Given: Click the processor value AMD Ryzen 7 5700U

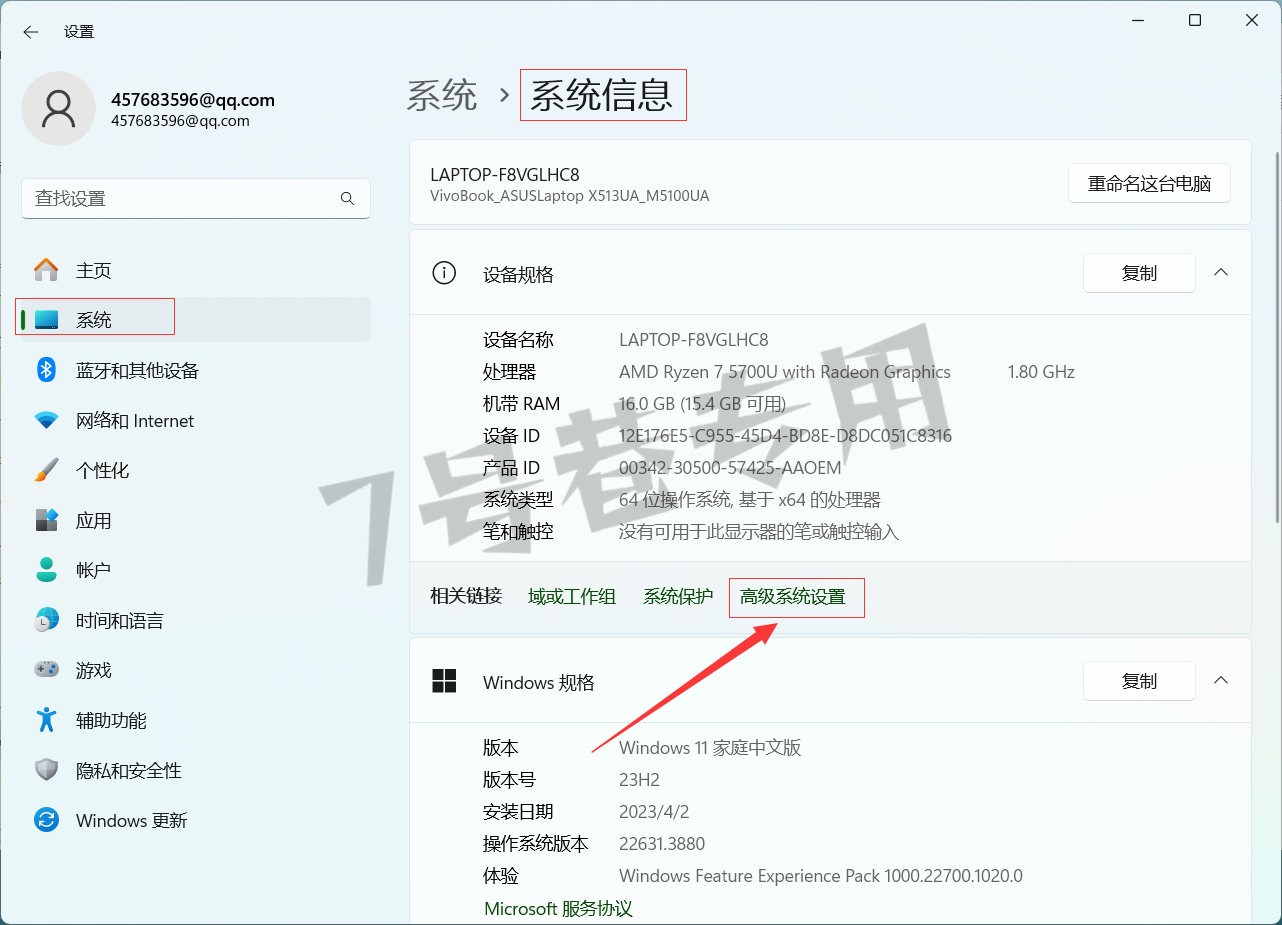Looking at the screenshot, I should pos(785,372).
